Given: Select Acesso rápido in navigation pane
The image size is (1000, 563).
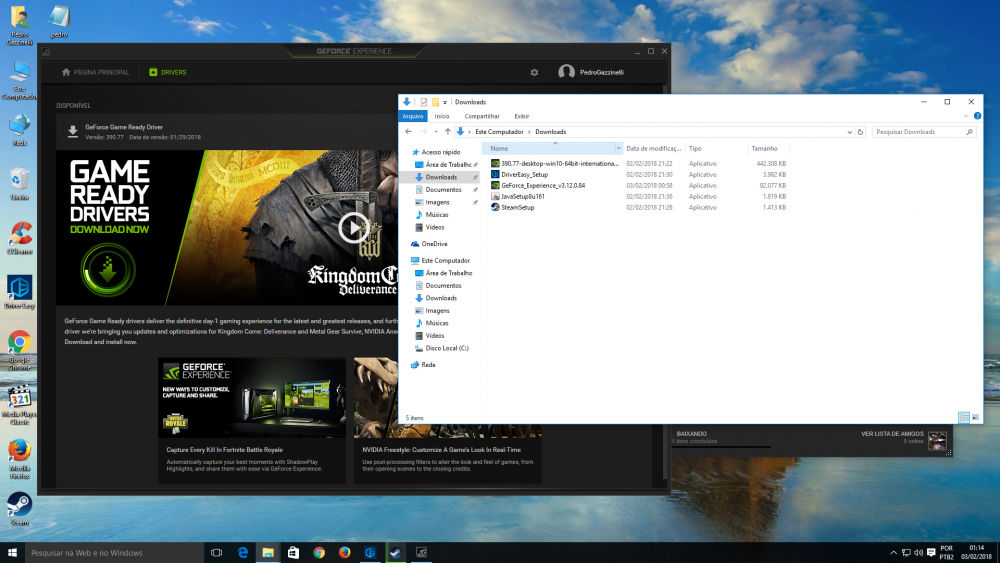Looking at the screenshot, I should [436, 152].
